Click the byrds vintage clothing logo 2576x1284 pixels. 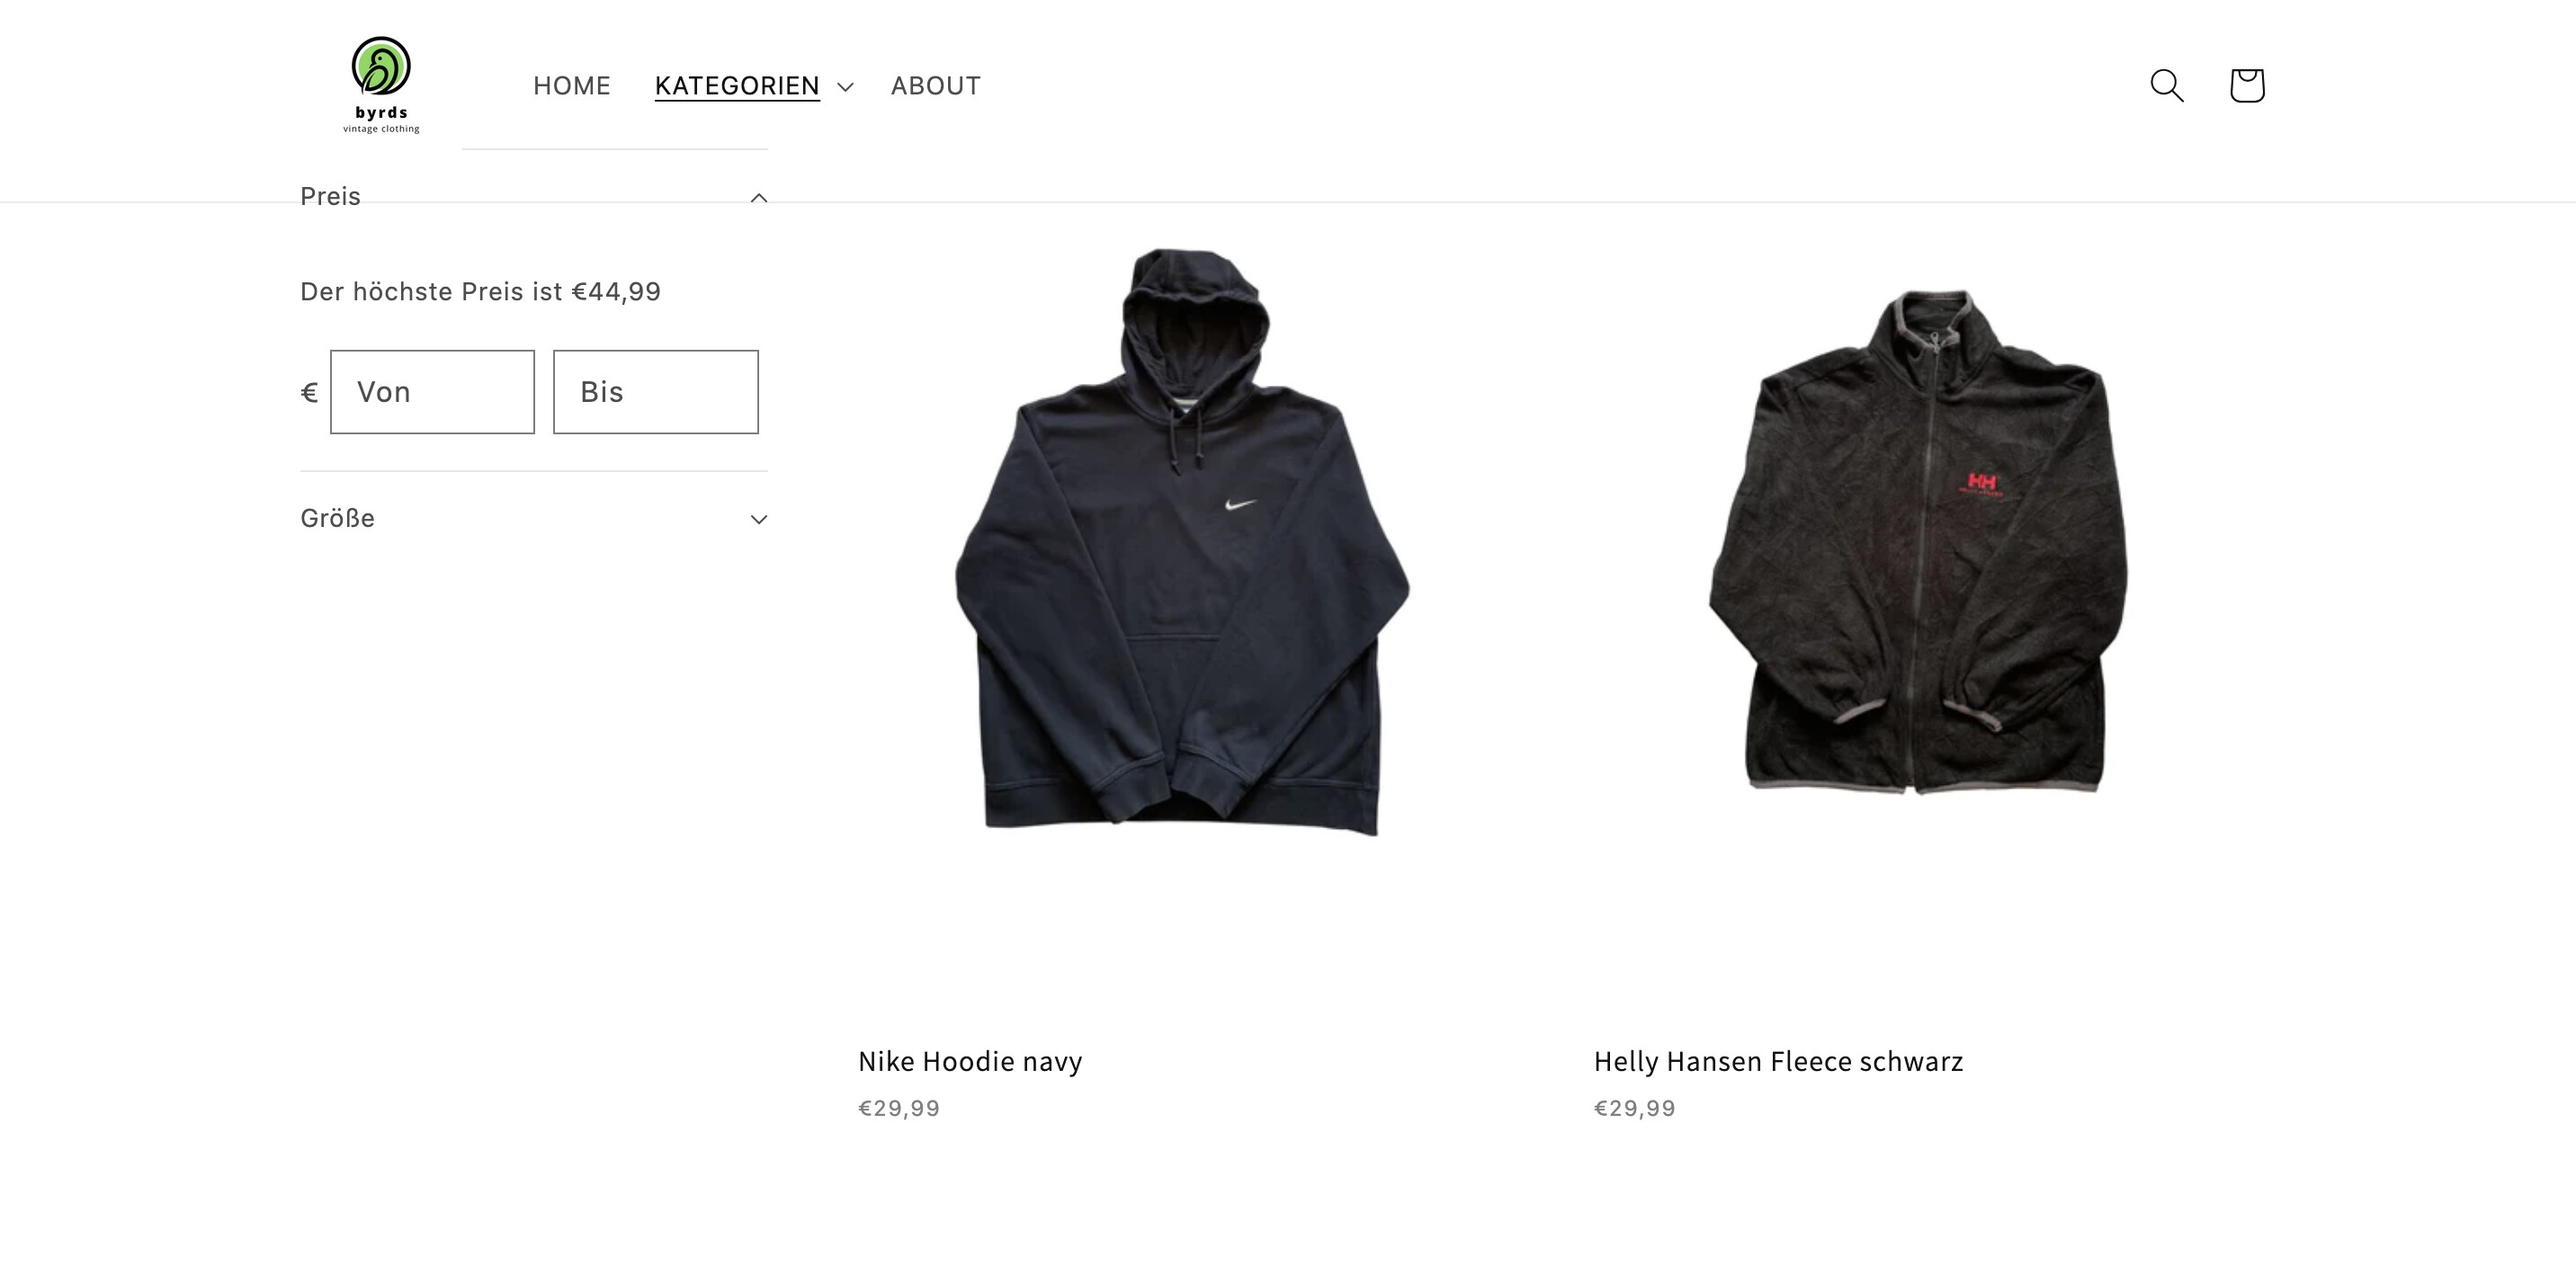tap(381, 85)
